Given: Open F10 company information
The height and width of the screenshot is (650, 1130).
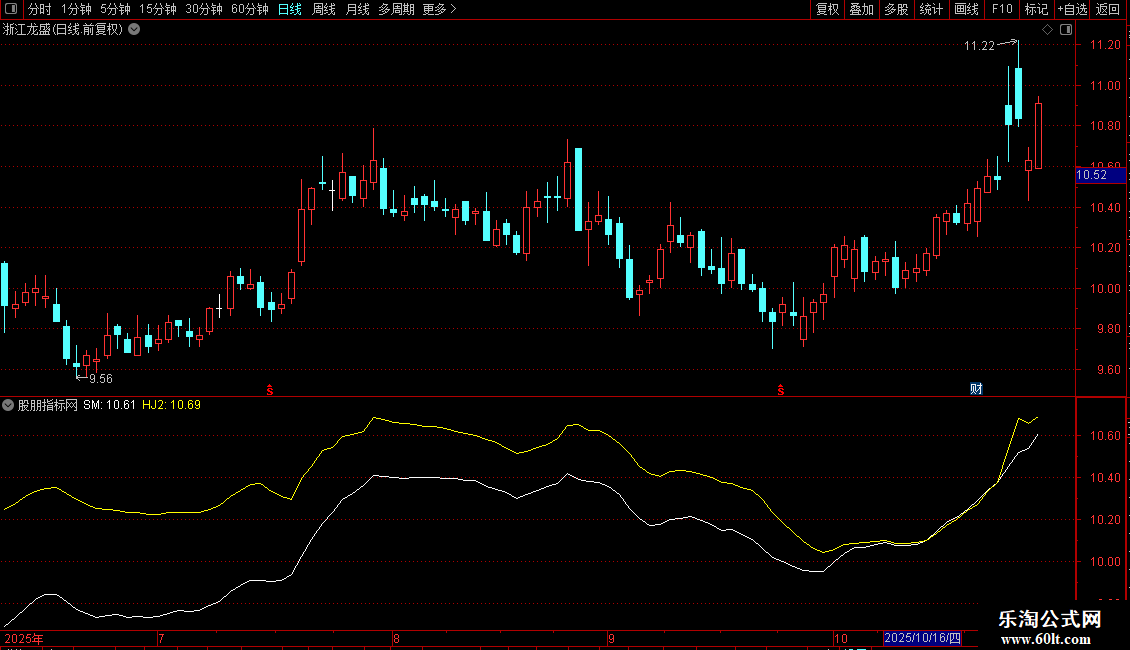Looking at the screenshot, I should pyautogui.click(x=1001, y=9).
